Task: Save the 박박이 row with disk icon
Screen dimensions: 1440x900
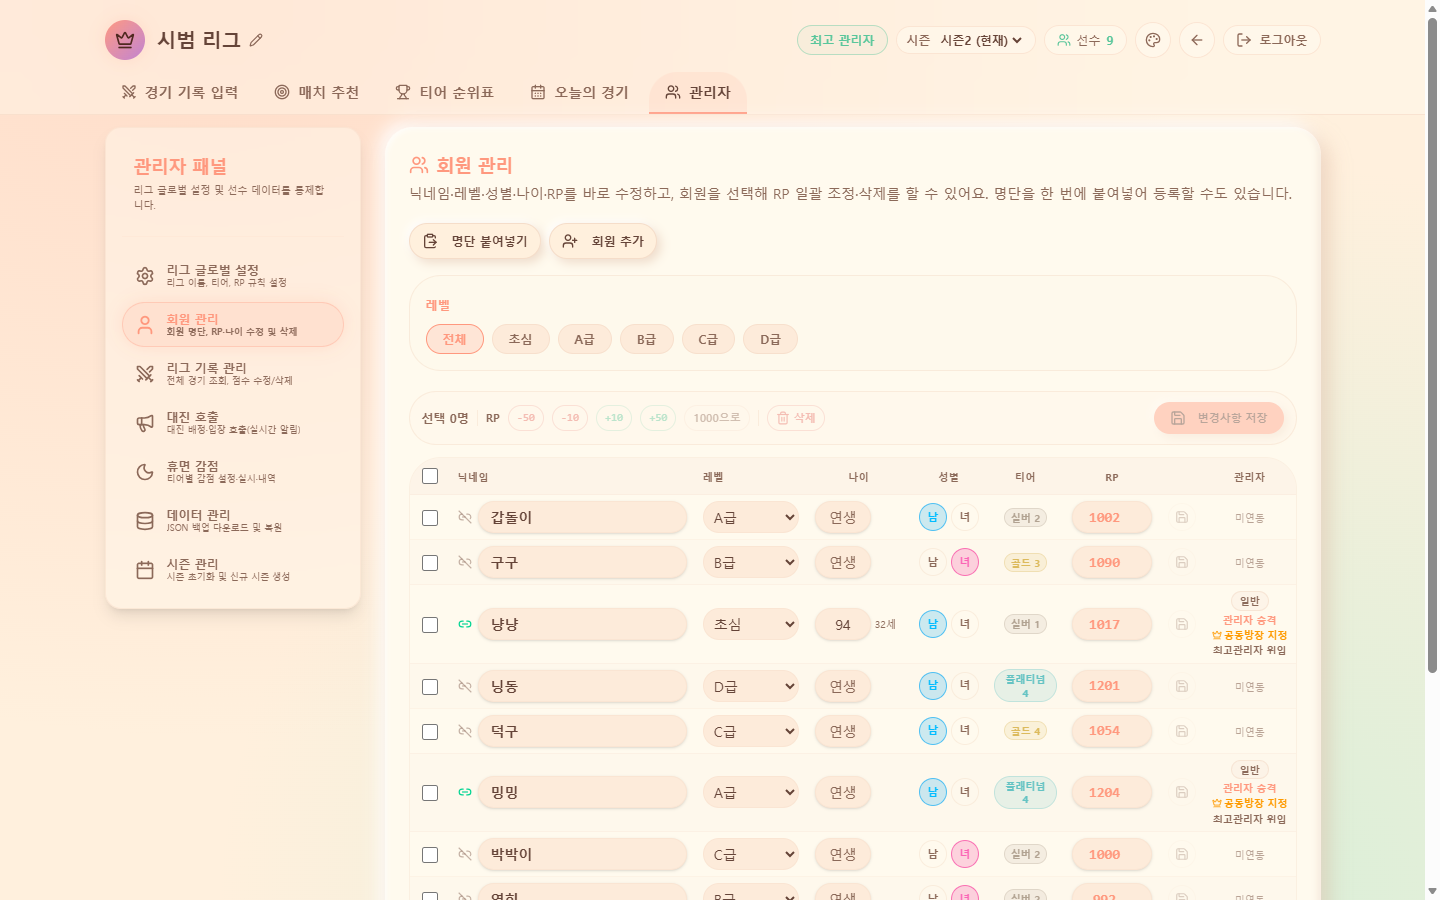Action: pos(1182,854)
